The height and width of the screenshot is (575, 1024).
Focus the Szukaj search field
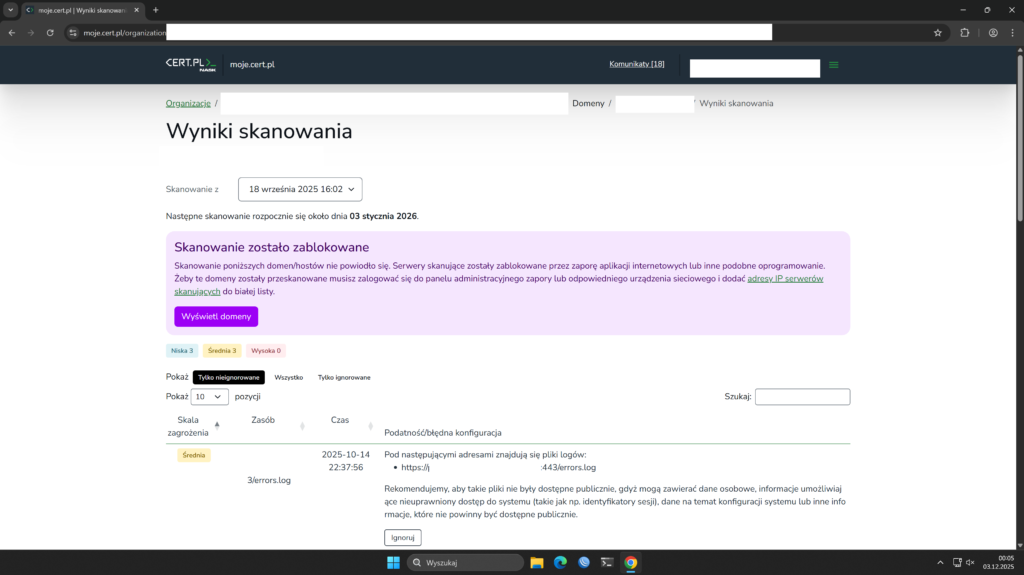(x=803, y=397)
